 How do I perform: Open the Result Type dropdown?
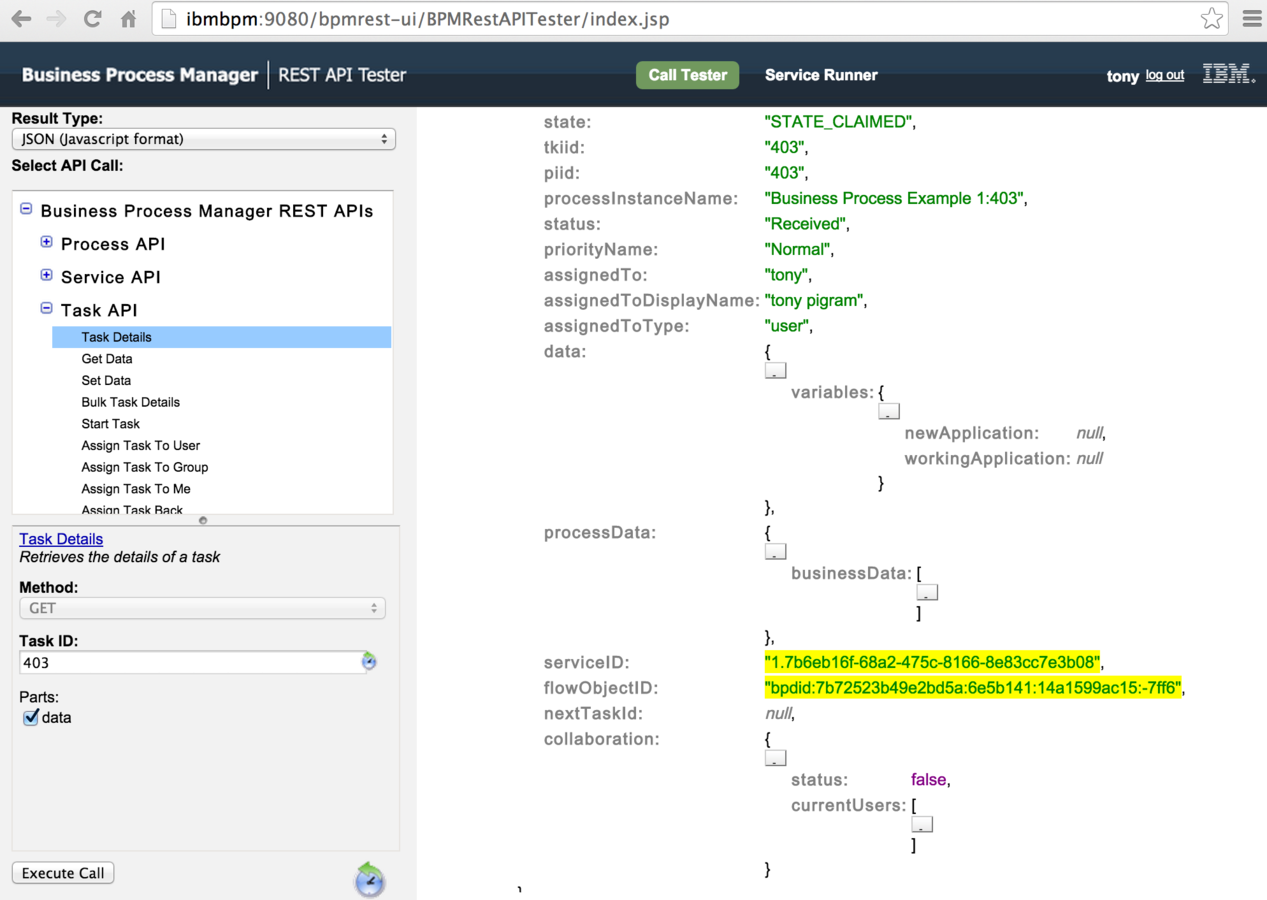point(204,139)
